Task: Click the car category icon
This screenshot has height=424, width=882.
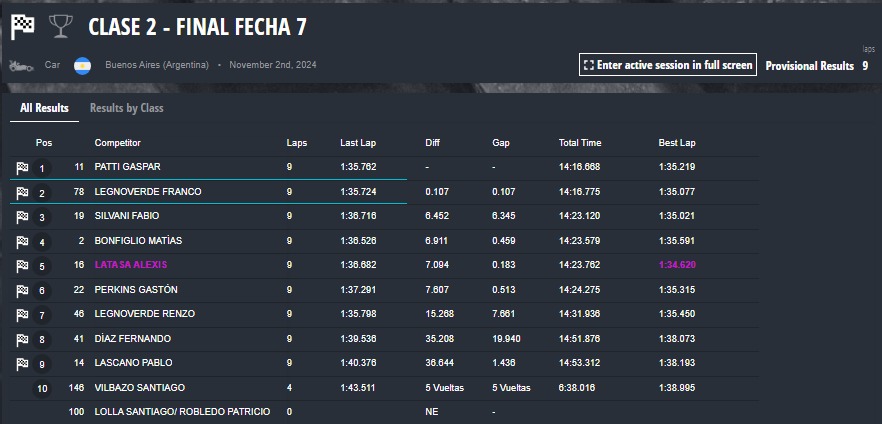Action: pyautogui.click(x=18, y=65)
